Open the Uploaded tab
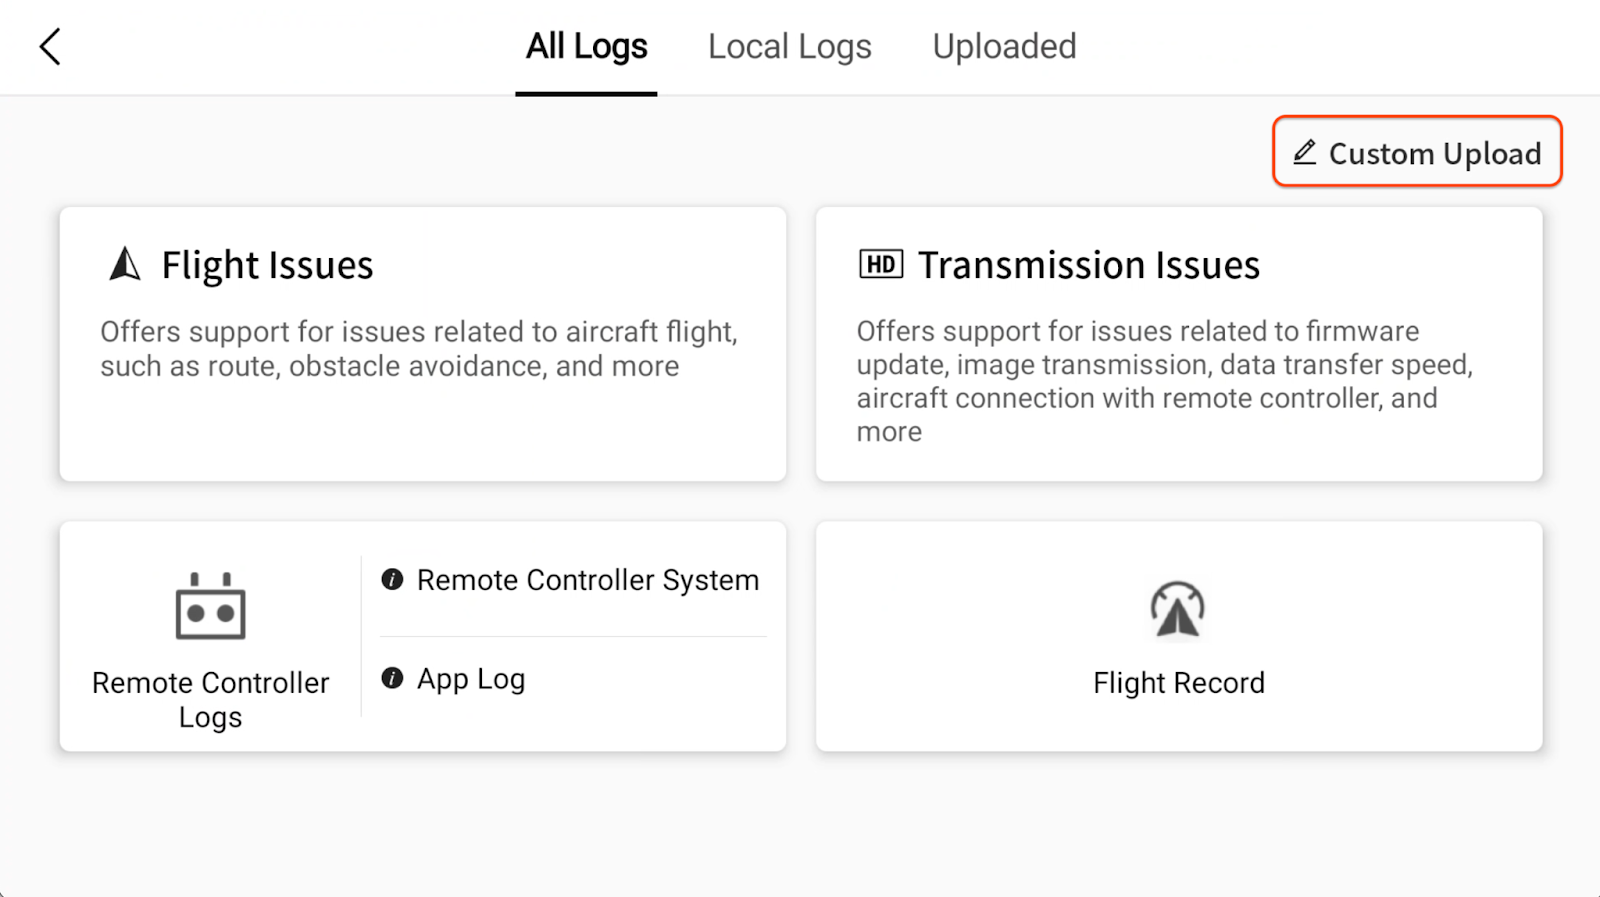The height and width of the screenshot is (897, 1600). [x=1004, y=47]
